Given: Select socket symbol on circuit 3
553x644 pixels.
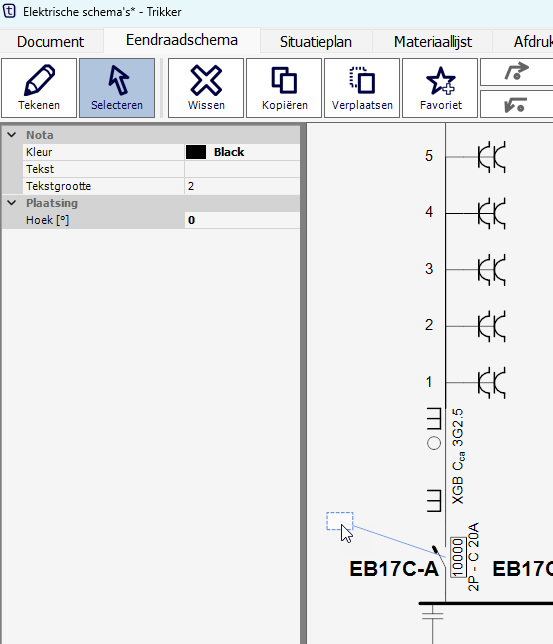Looking at the screenshot, I should click(491, 270).
